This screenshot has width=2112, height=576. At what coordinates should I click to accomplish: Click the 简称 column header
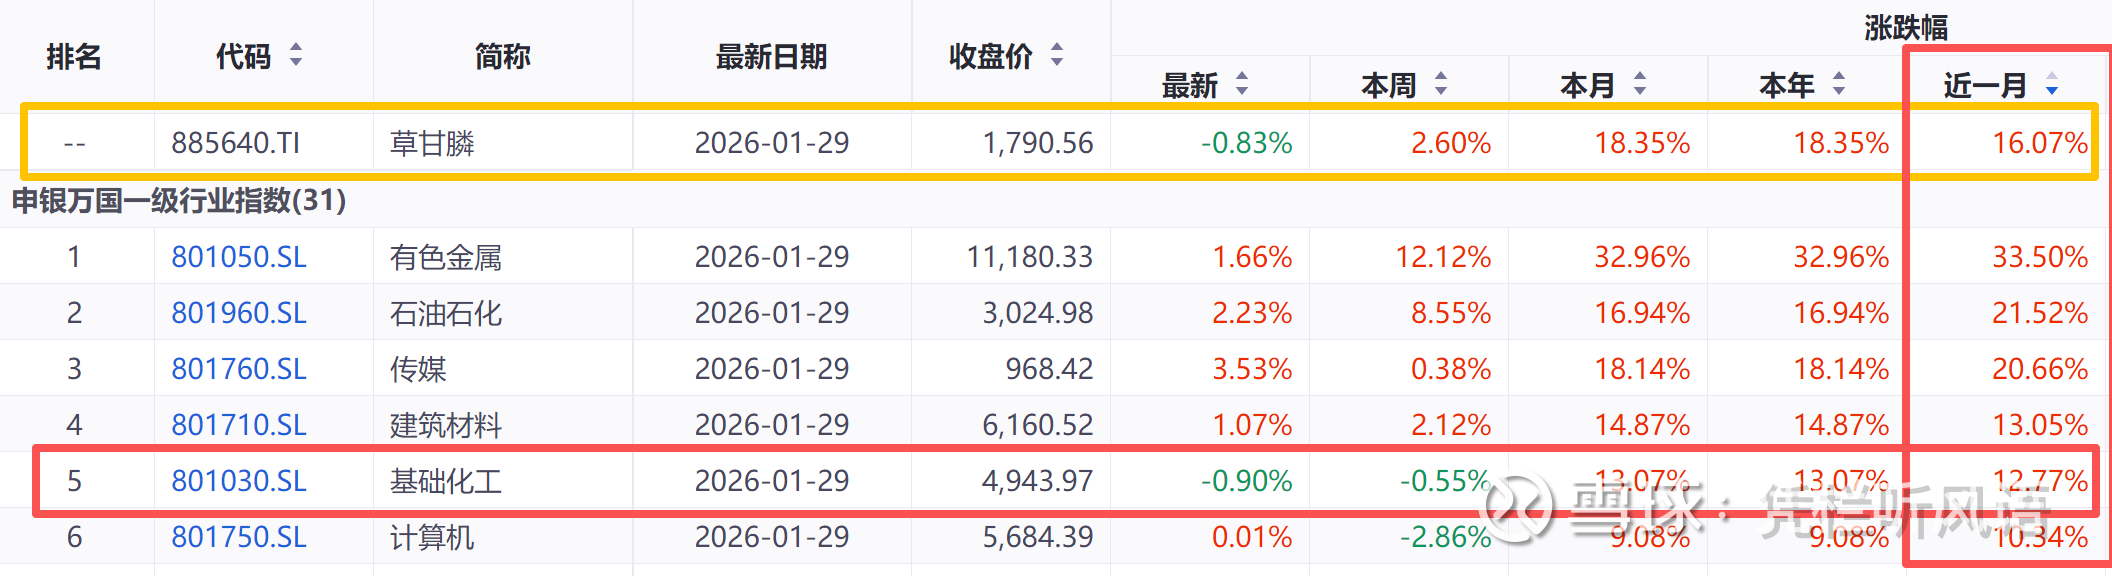point(502,57)
